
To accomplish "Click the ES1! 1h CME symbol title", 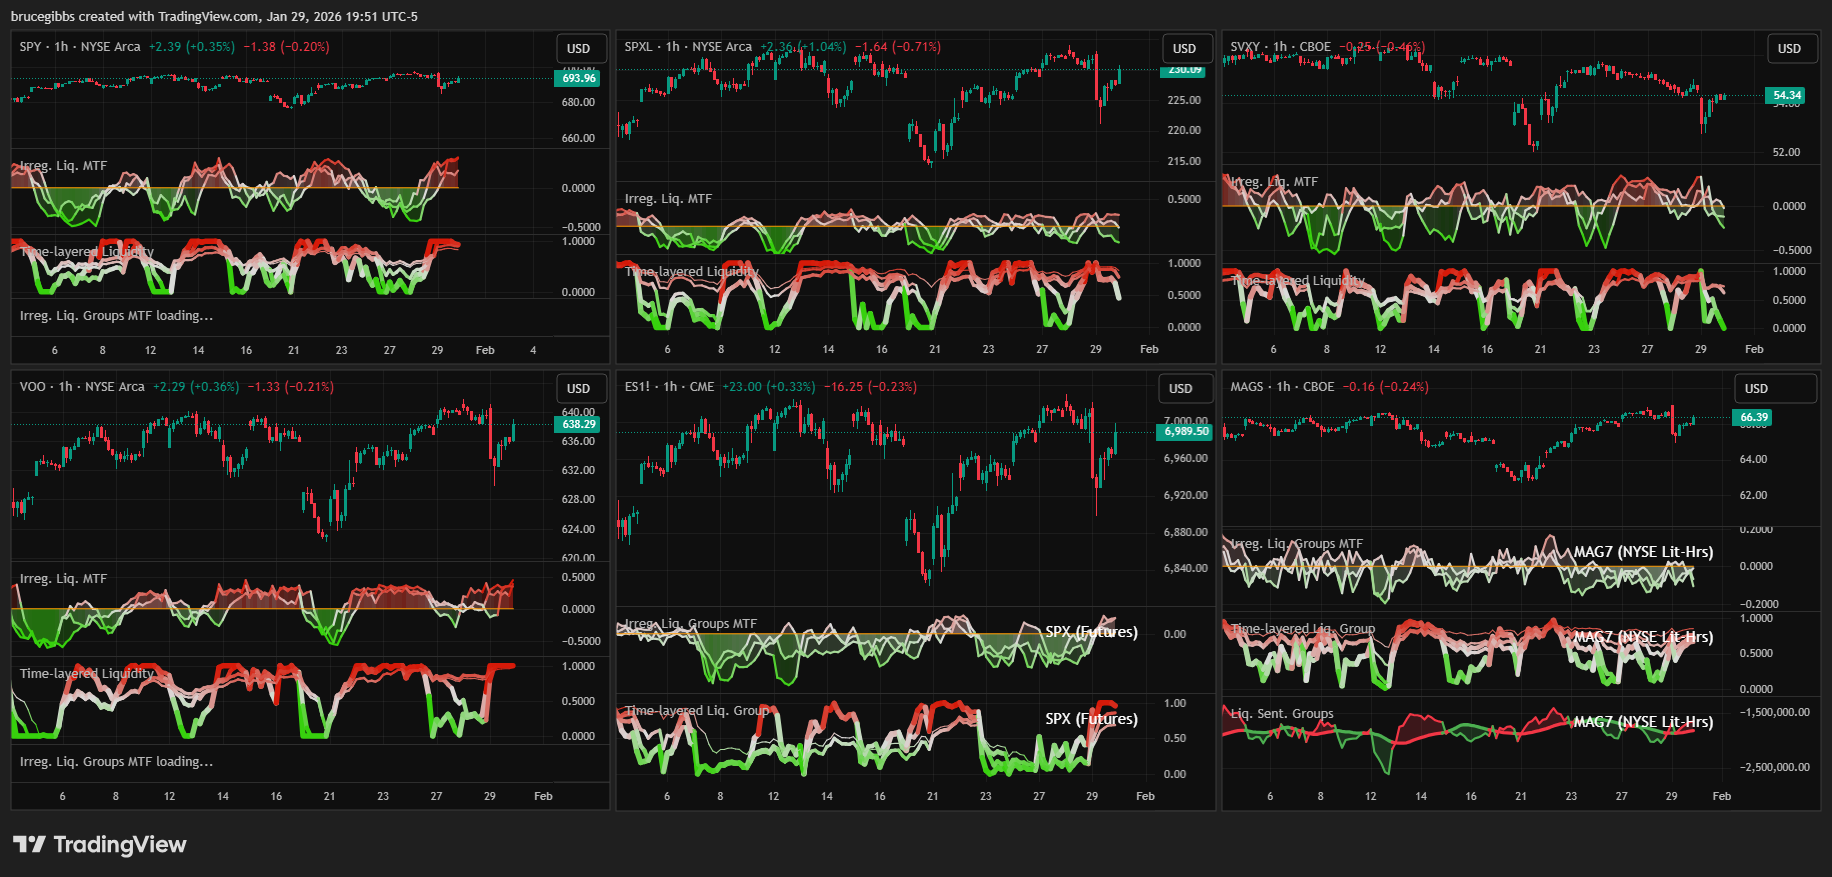I will pyautogui.click(x=669, y=387).
